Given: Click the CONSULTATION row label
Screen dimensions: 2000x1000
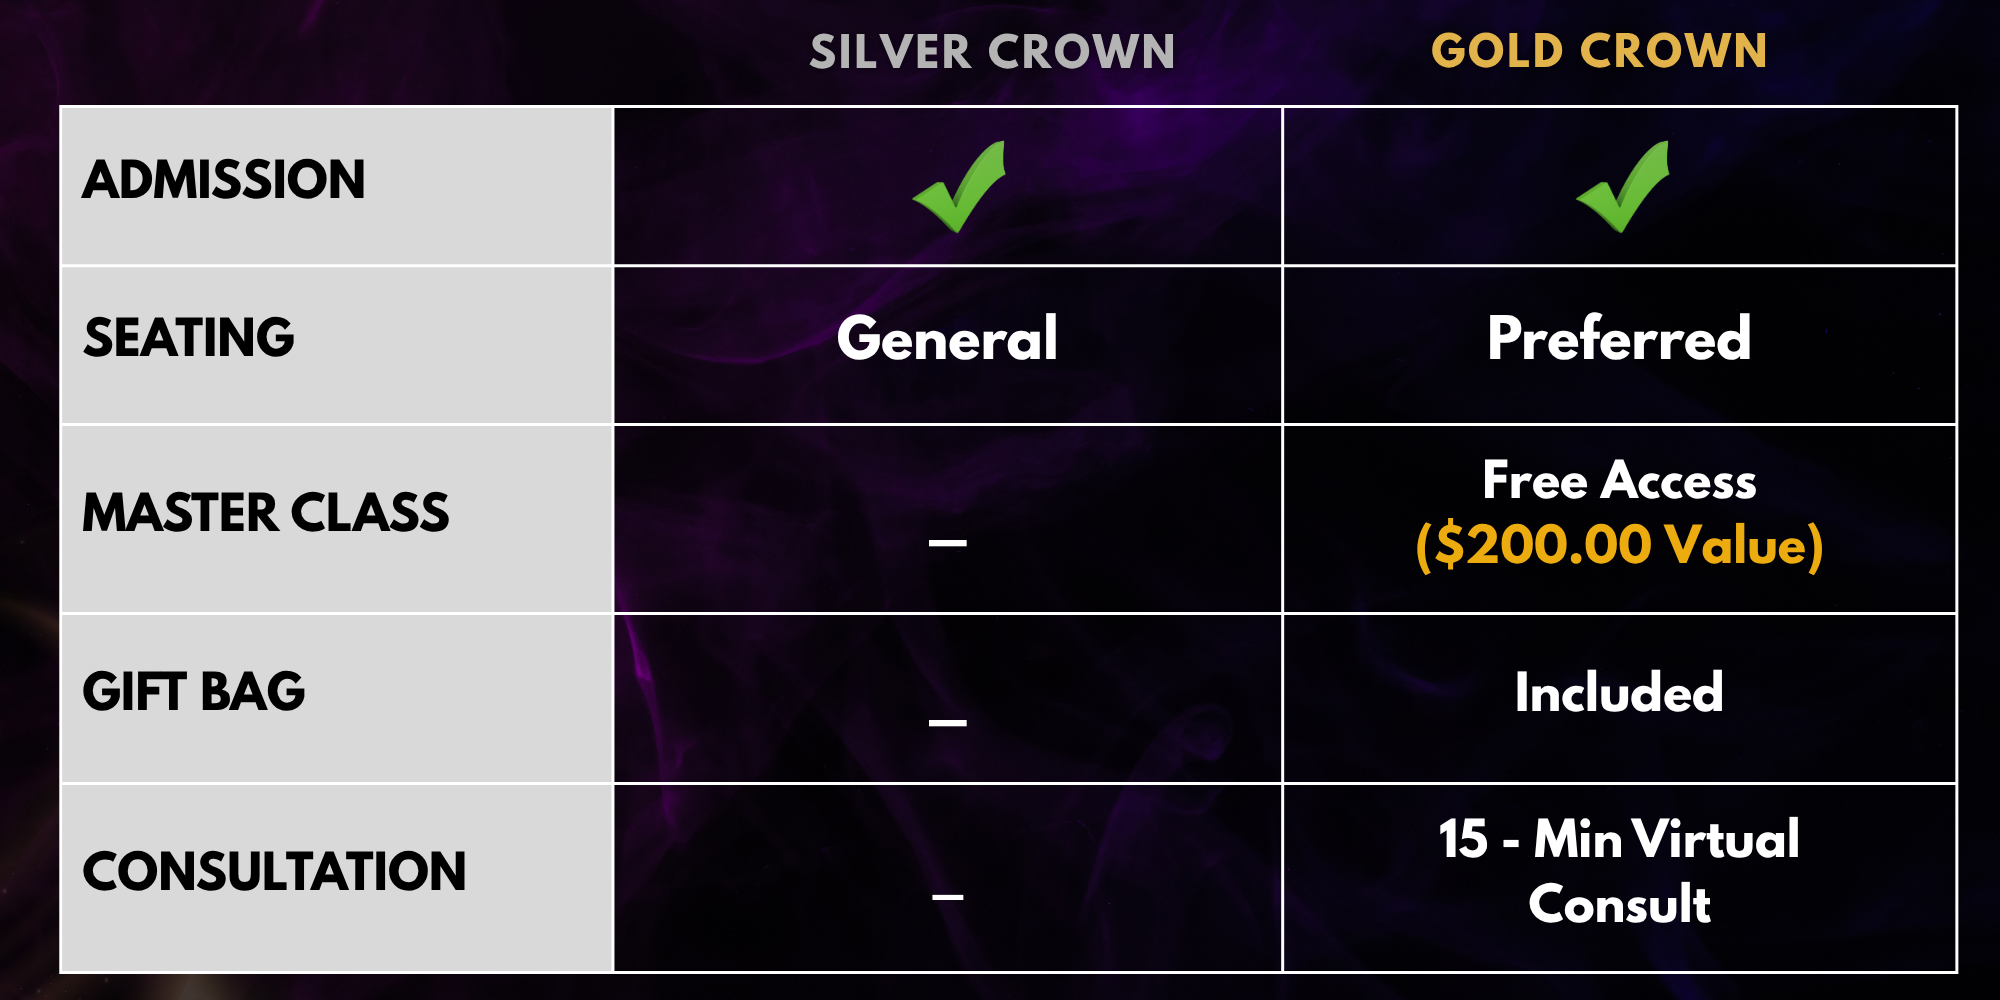Looking at the screenshot, I should click(x=274, y=871).
